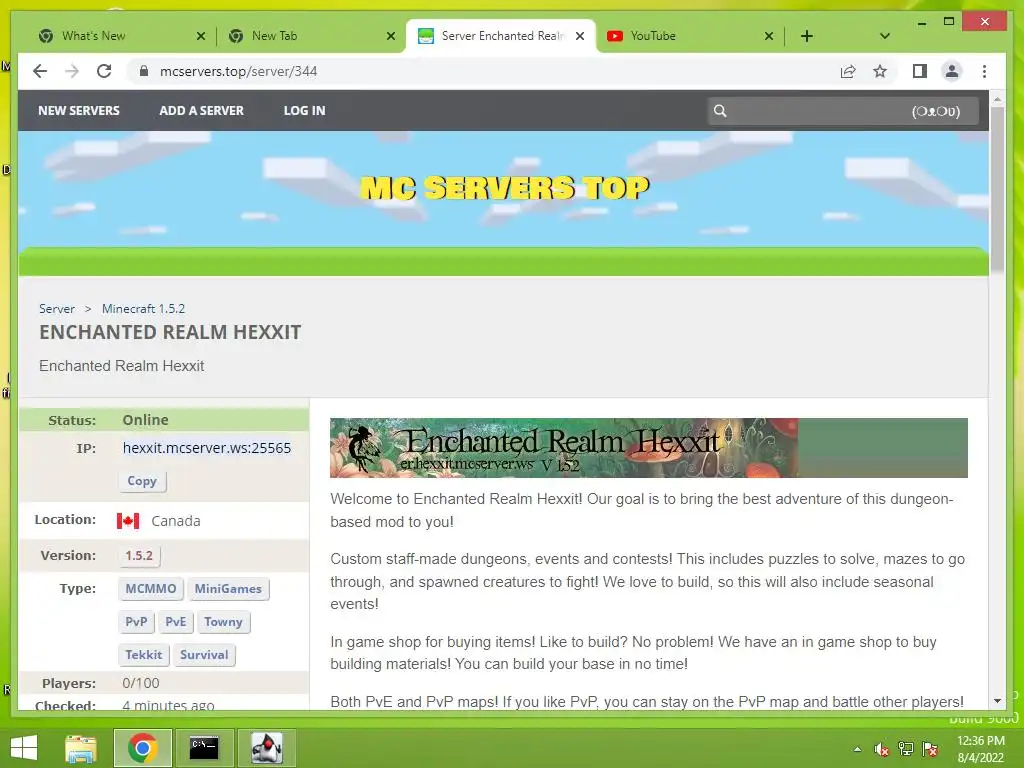Click the network tray icon
The height and width of the screenshot is (768, 1024).
tap(906, 749)
